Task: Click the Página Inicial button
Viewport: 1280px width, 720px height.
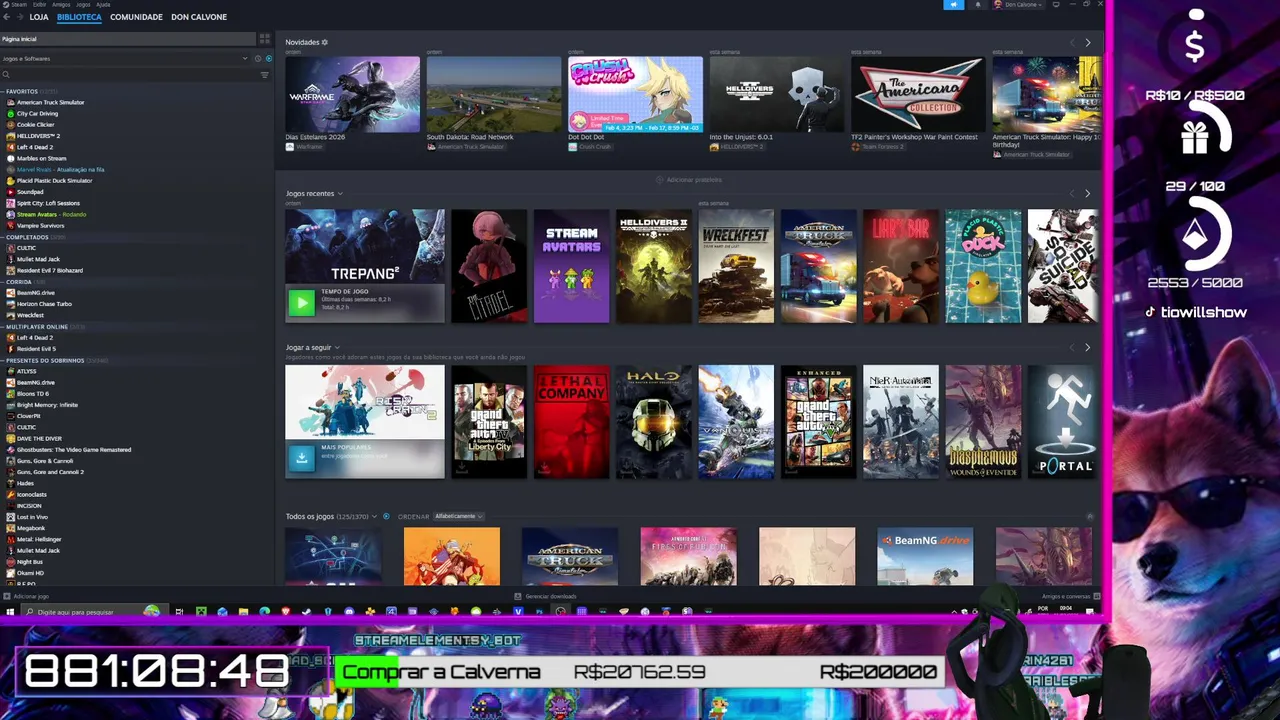Action: click(x=128, y=39)
